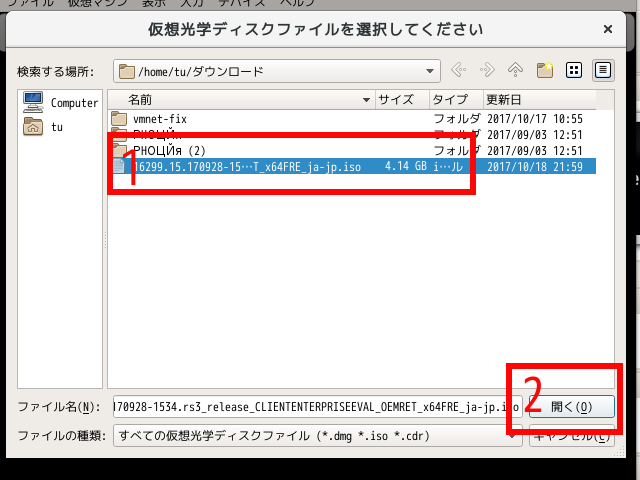
Task: Click the back navigation arrow
Action: [x=459, y=71]
